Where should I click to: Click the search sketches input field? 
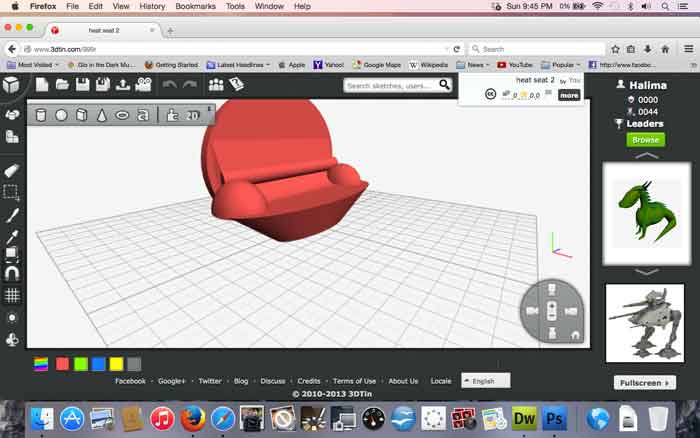pyautogui.click(x=391, y=85)
